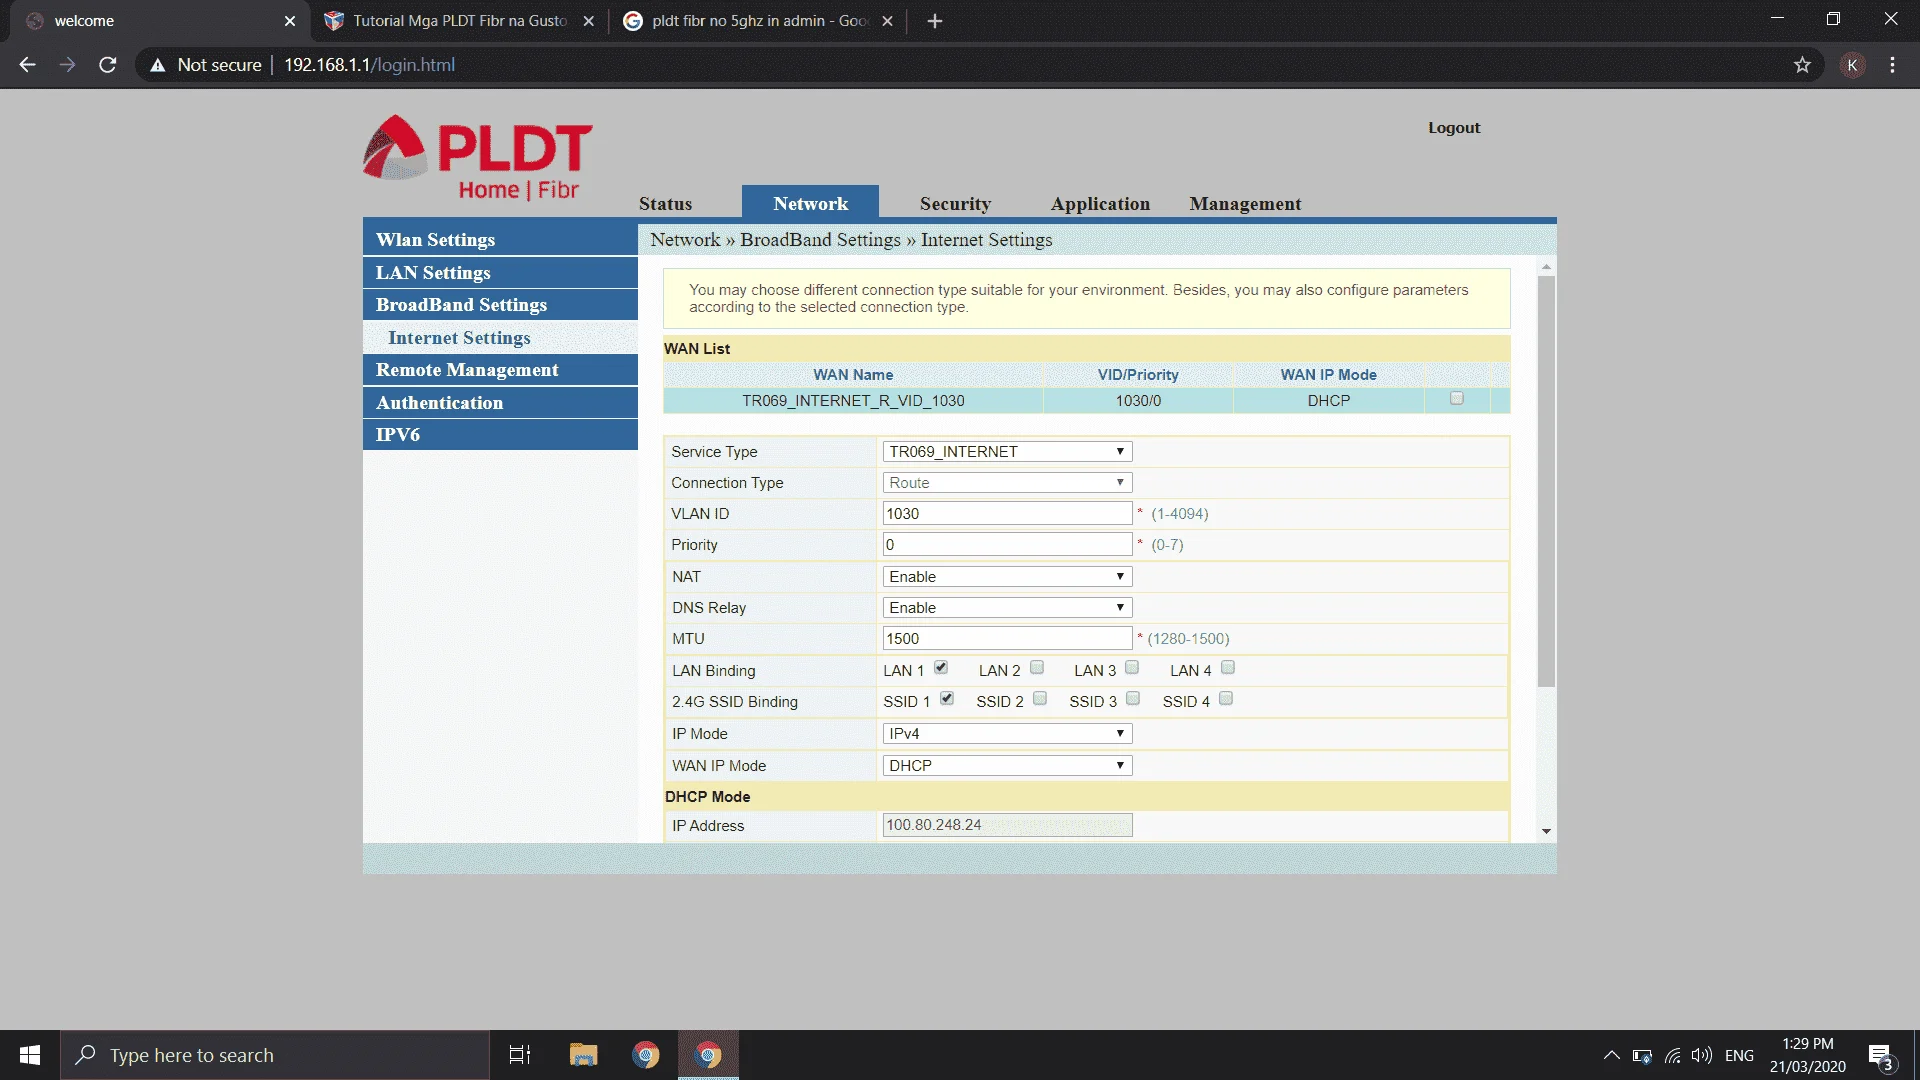This screenshot has width=1920, height=1080.
Task: Open the NAT dropdown
Action: click(x=1007, y=577)
